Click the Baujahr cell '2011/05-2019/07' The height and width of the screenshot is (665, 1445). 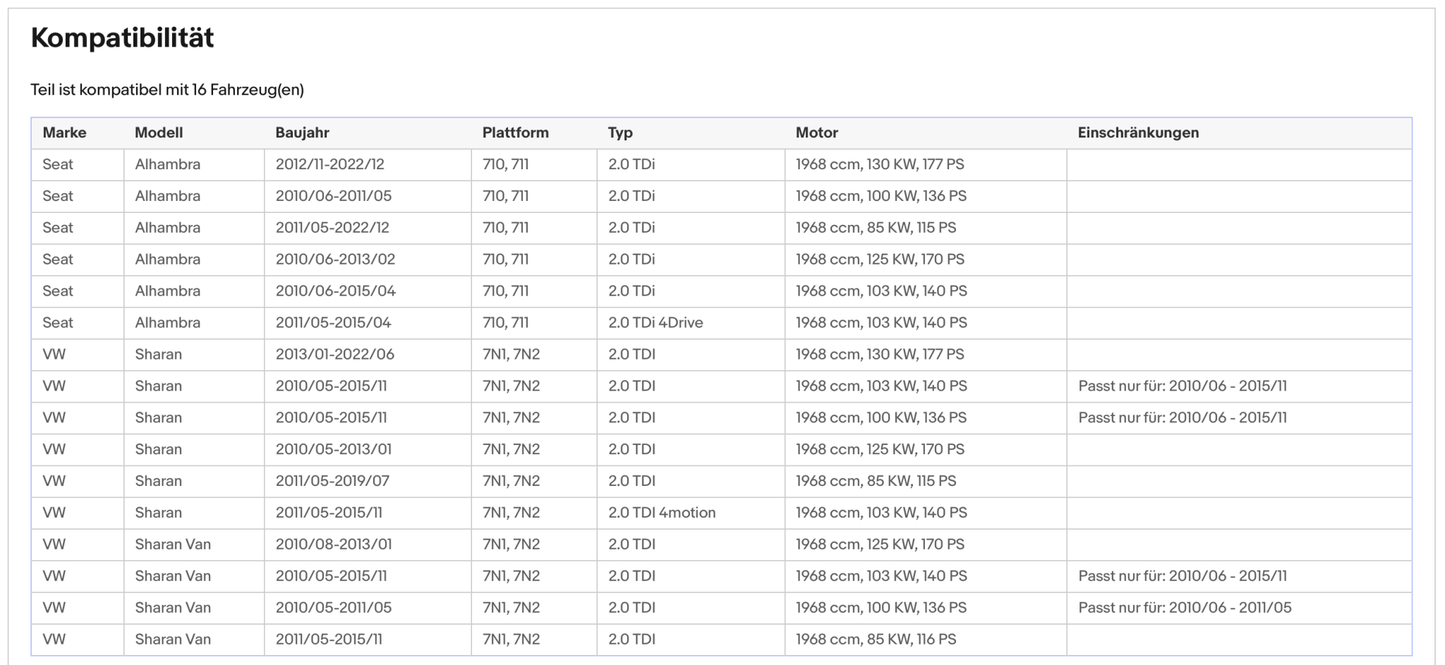click(x=332, y=481)
